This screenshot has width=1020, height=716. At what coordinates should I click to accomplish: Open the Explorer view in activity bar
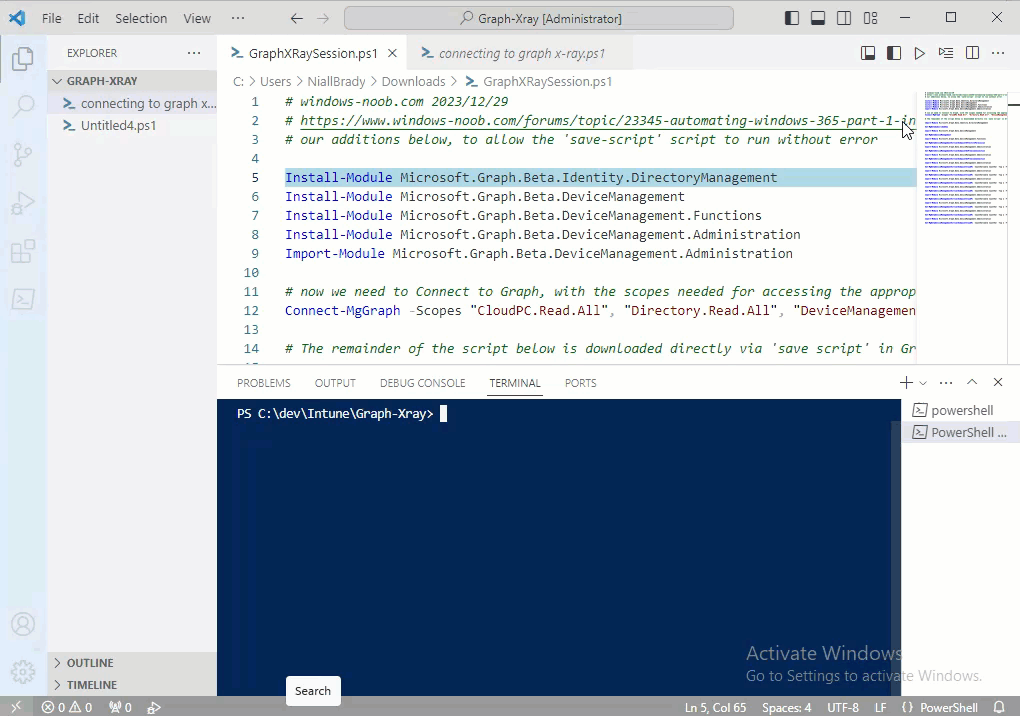pyautogui.click(x=23, y=59)
